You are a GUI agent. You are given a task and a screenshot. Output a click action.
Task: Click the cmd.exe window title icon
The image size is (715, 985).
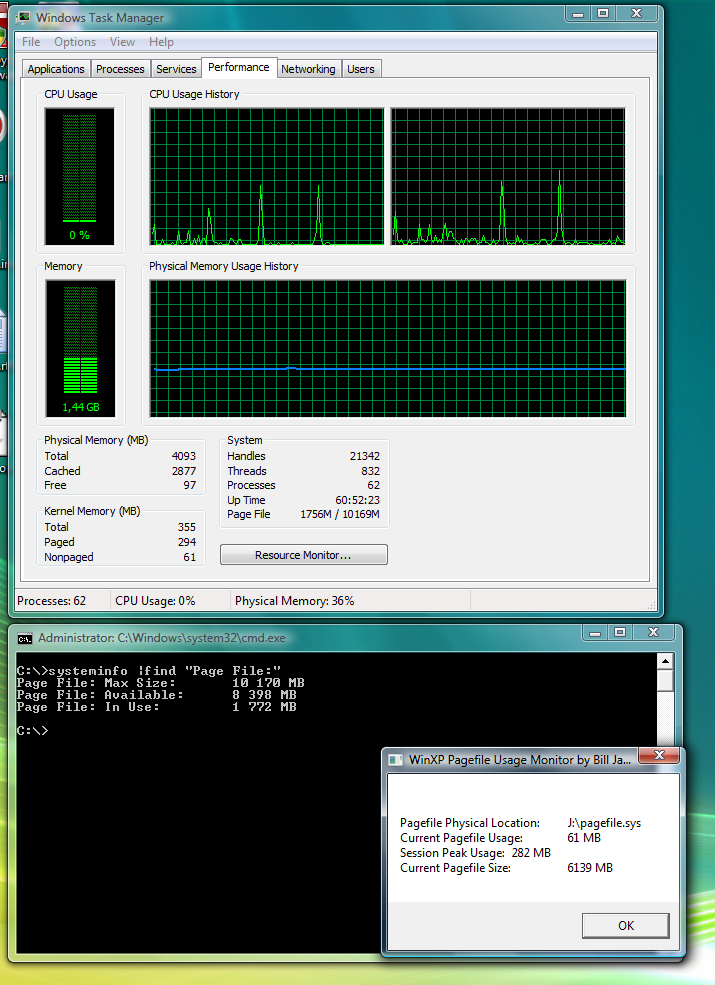25,639
